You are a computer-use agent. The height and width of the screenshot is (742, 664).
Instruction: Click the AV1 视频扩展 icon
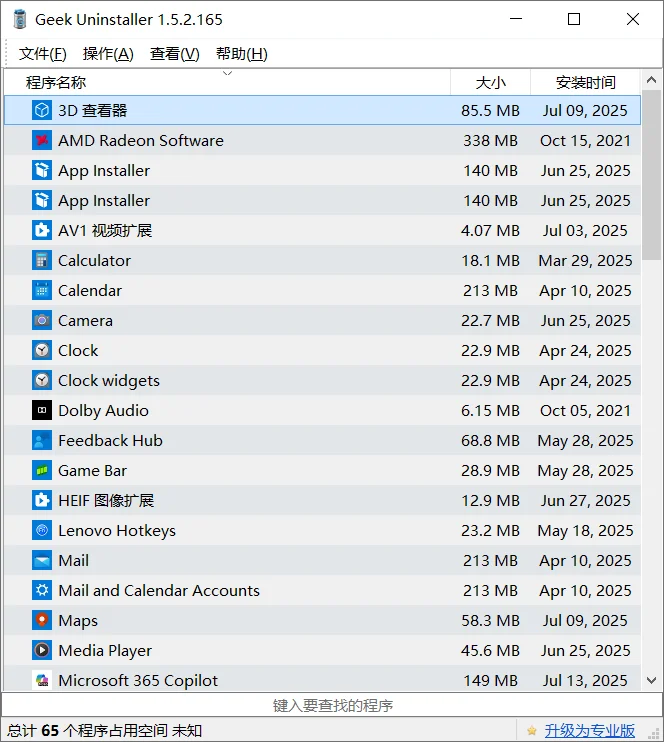42,230
